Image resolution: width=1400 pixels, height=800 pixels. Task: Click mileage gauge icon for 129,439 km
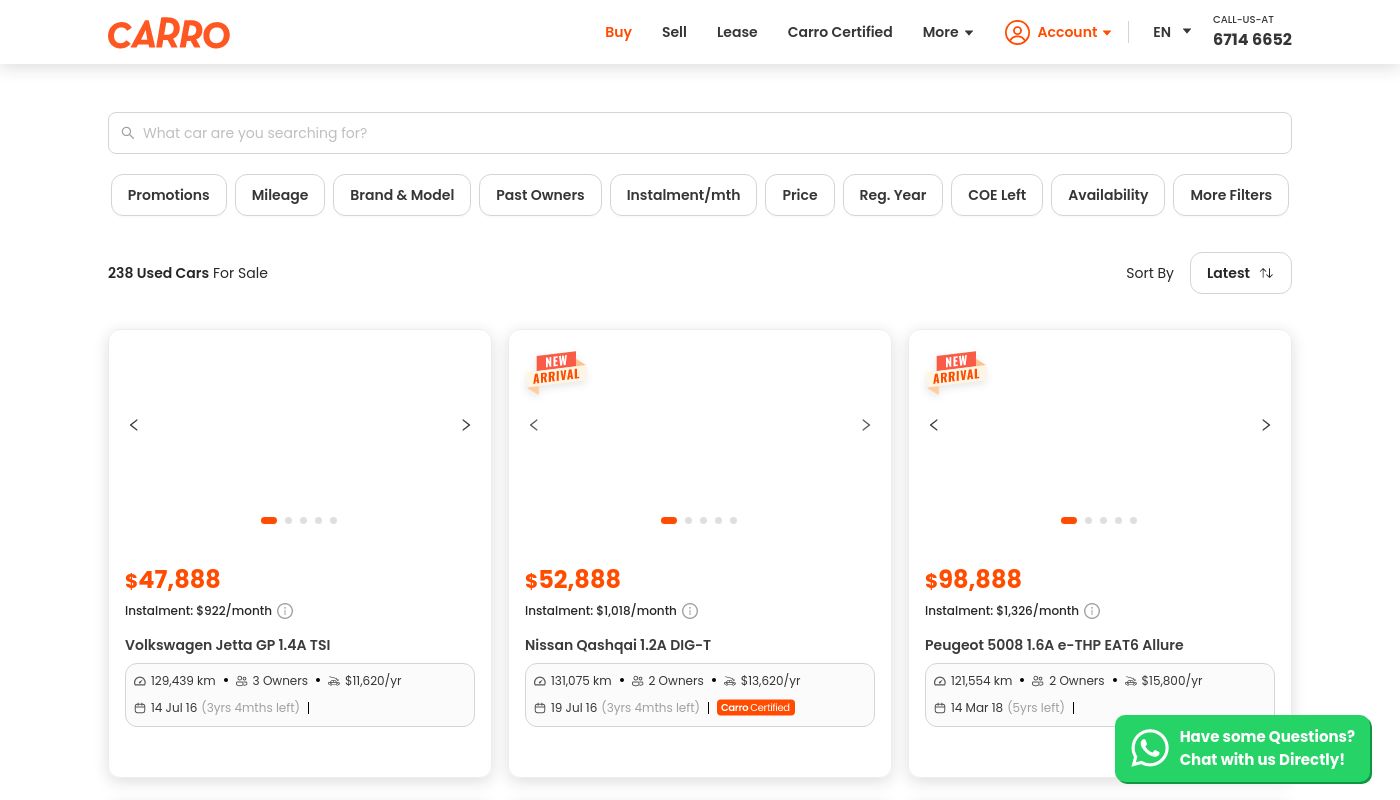(x=140, y=681)
